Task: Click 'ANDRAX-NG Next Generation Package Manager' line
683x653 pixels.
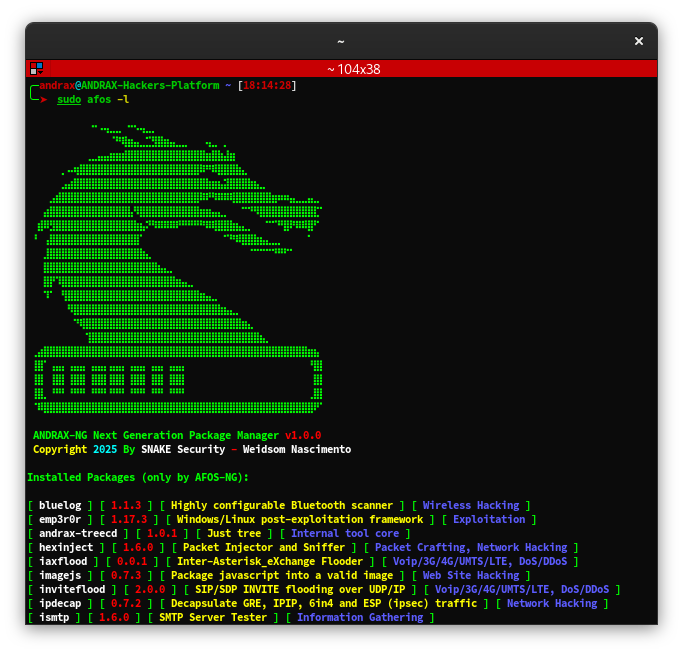Action: pyautogui.click(x=156, y=436)
